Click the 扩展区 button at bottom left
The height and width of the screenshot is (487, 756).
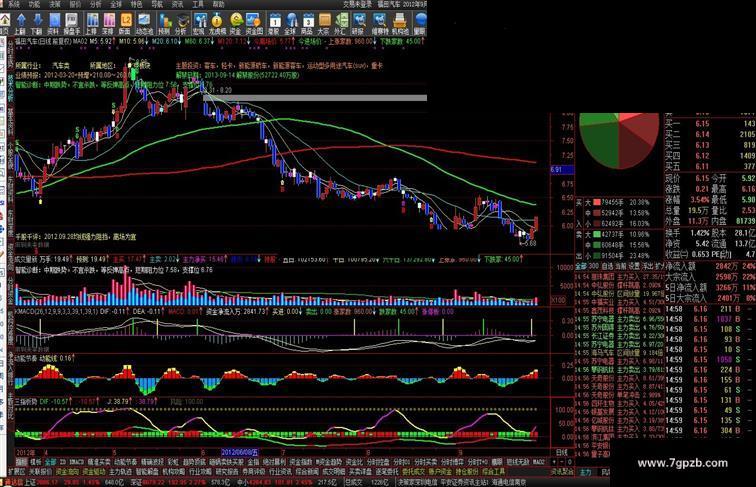point(16,472)
